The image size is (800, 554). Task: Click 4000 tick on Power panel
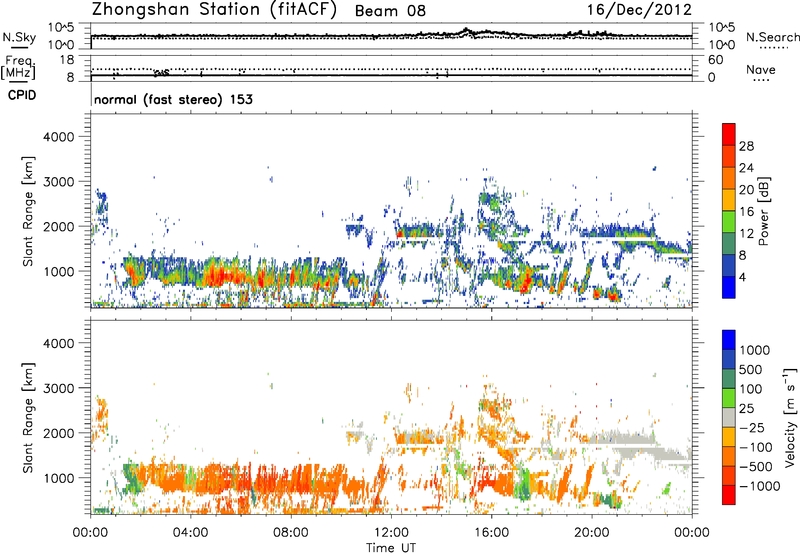pyautogui.click(x=58, y=137)
